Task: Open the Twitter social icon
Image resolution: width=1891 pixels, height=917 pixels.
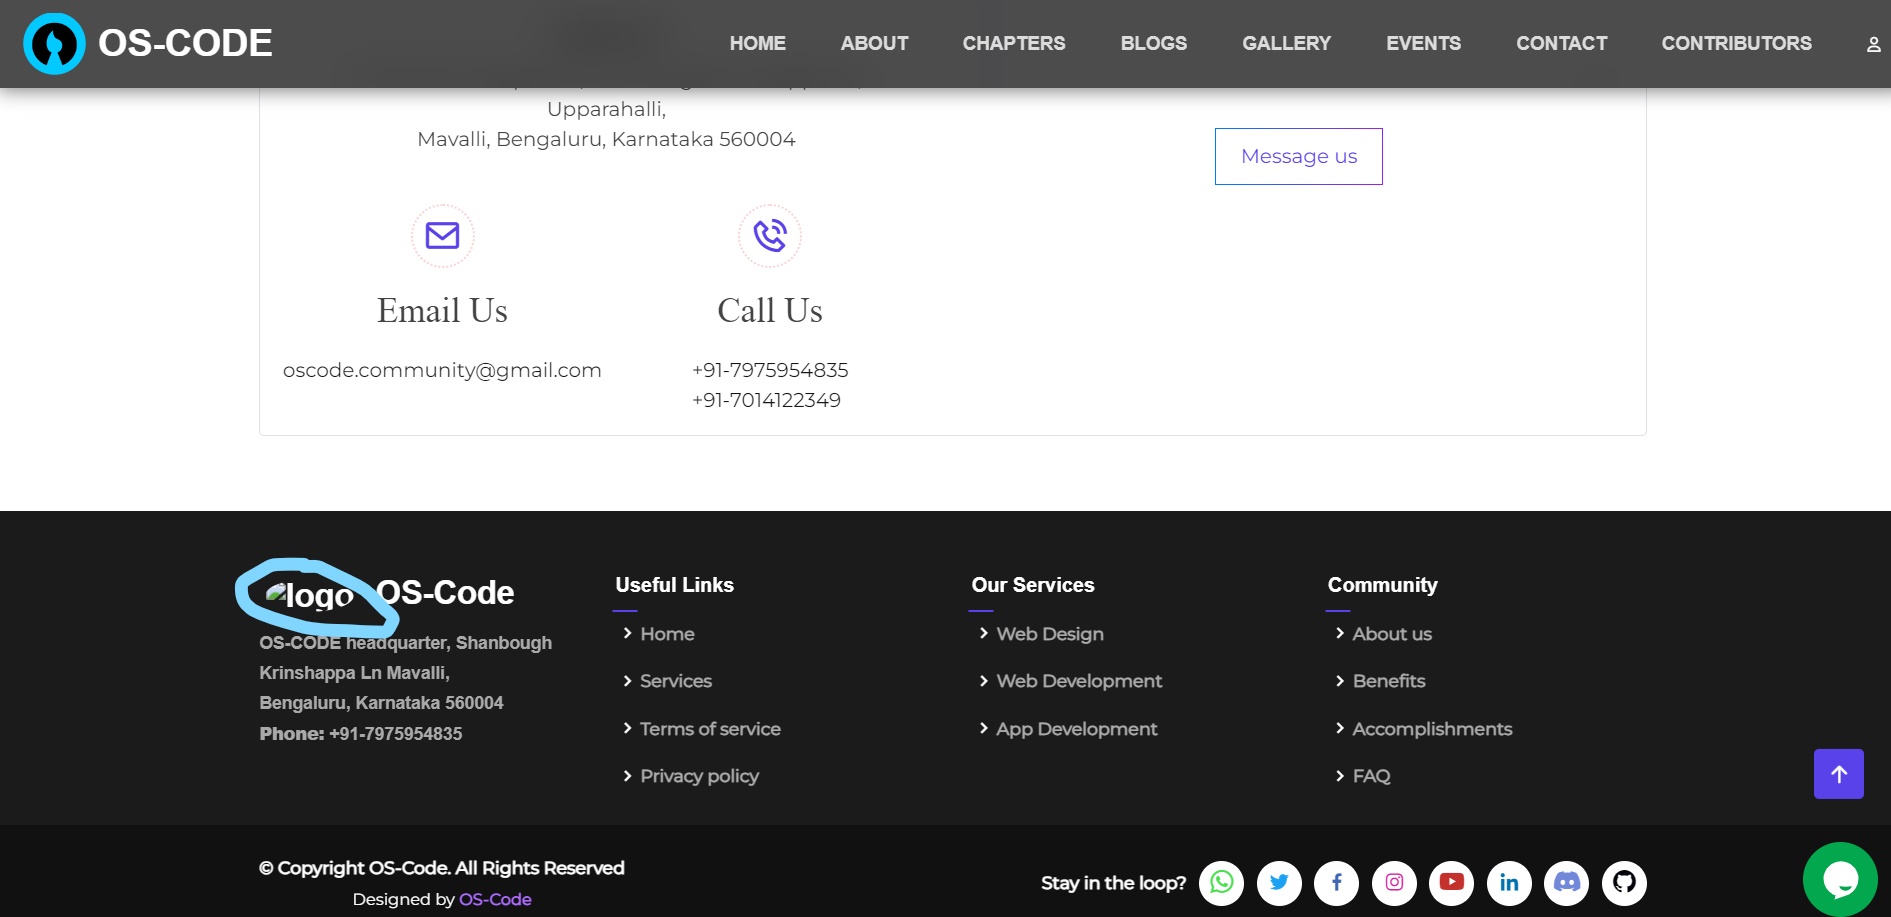Action: tap(1279, 883)
